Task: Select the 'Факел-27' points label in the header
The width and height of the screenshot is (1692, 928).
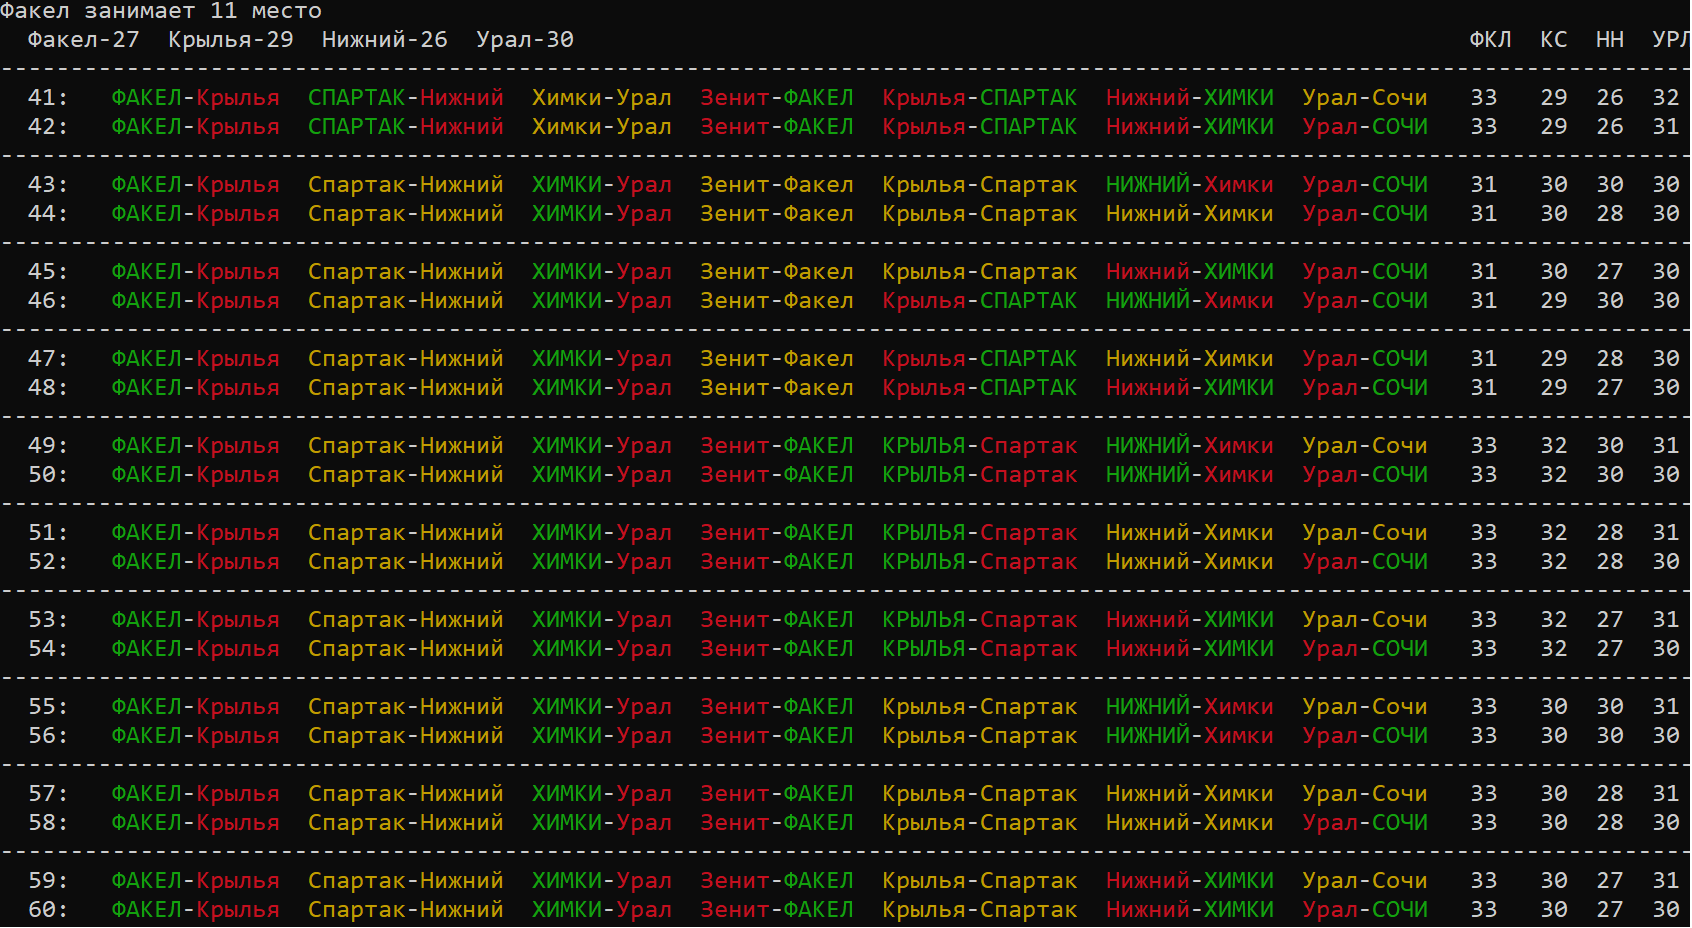Action: pos(84,40)
